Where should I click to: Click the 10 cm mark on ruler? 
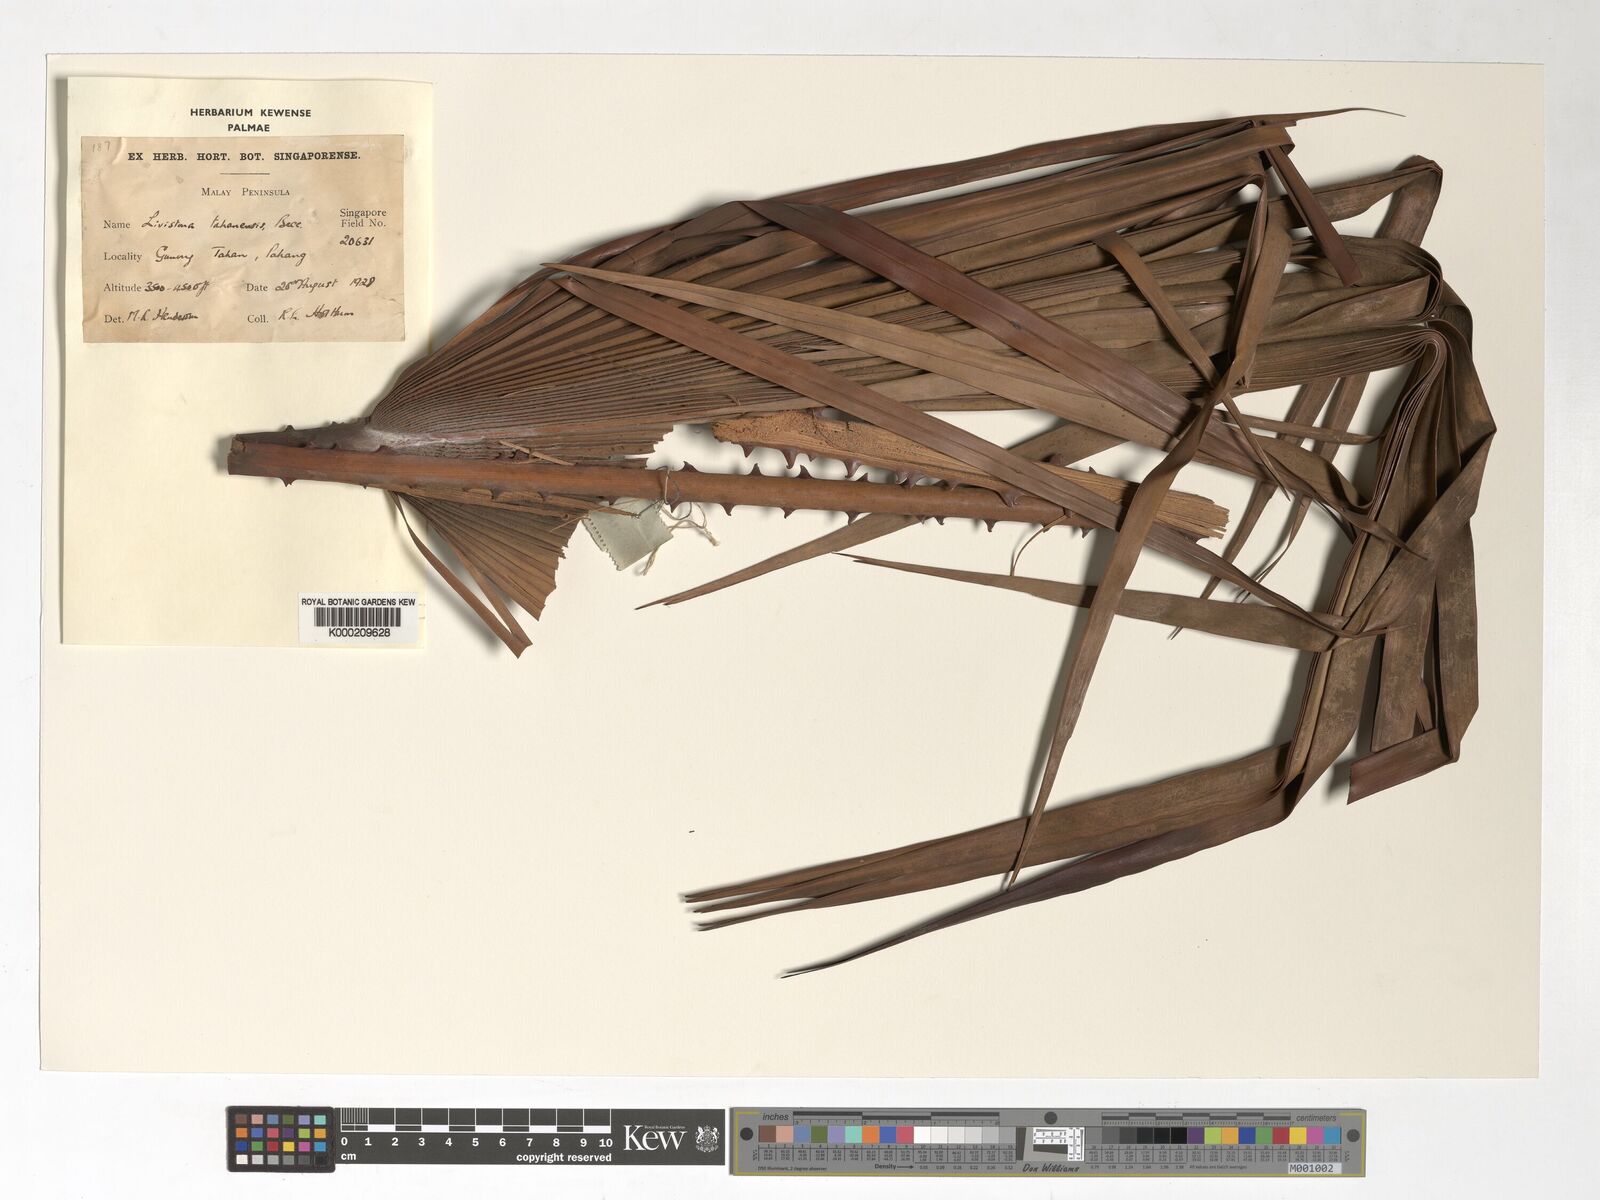[x=605, y=1142]
